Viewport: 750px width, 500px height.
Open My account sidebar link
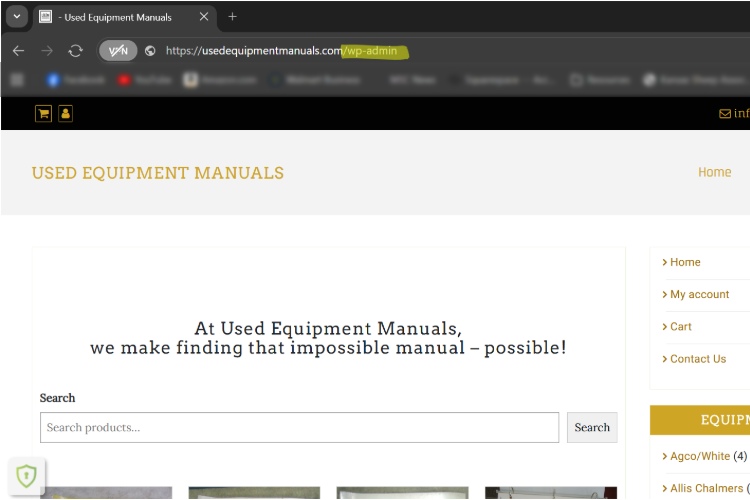(699, 294)
